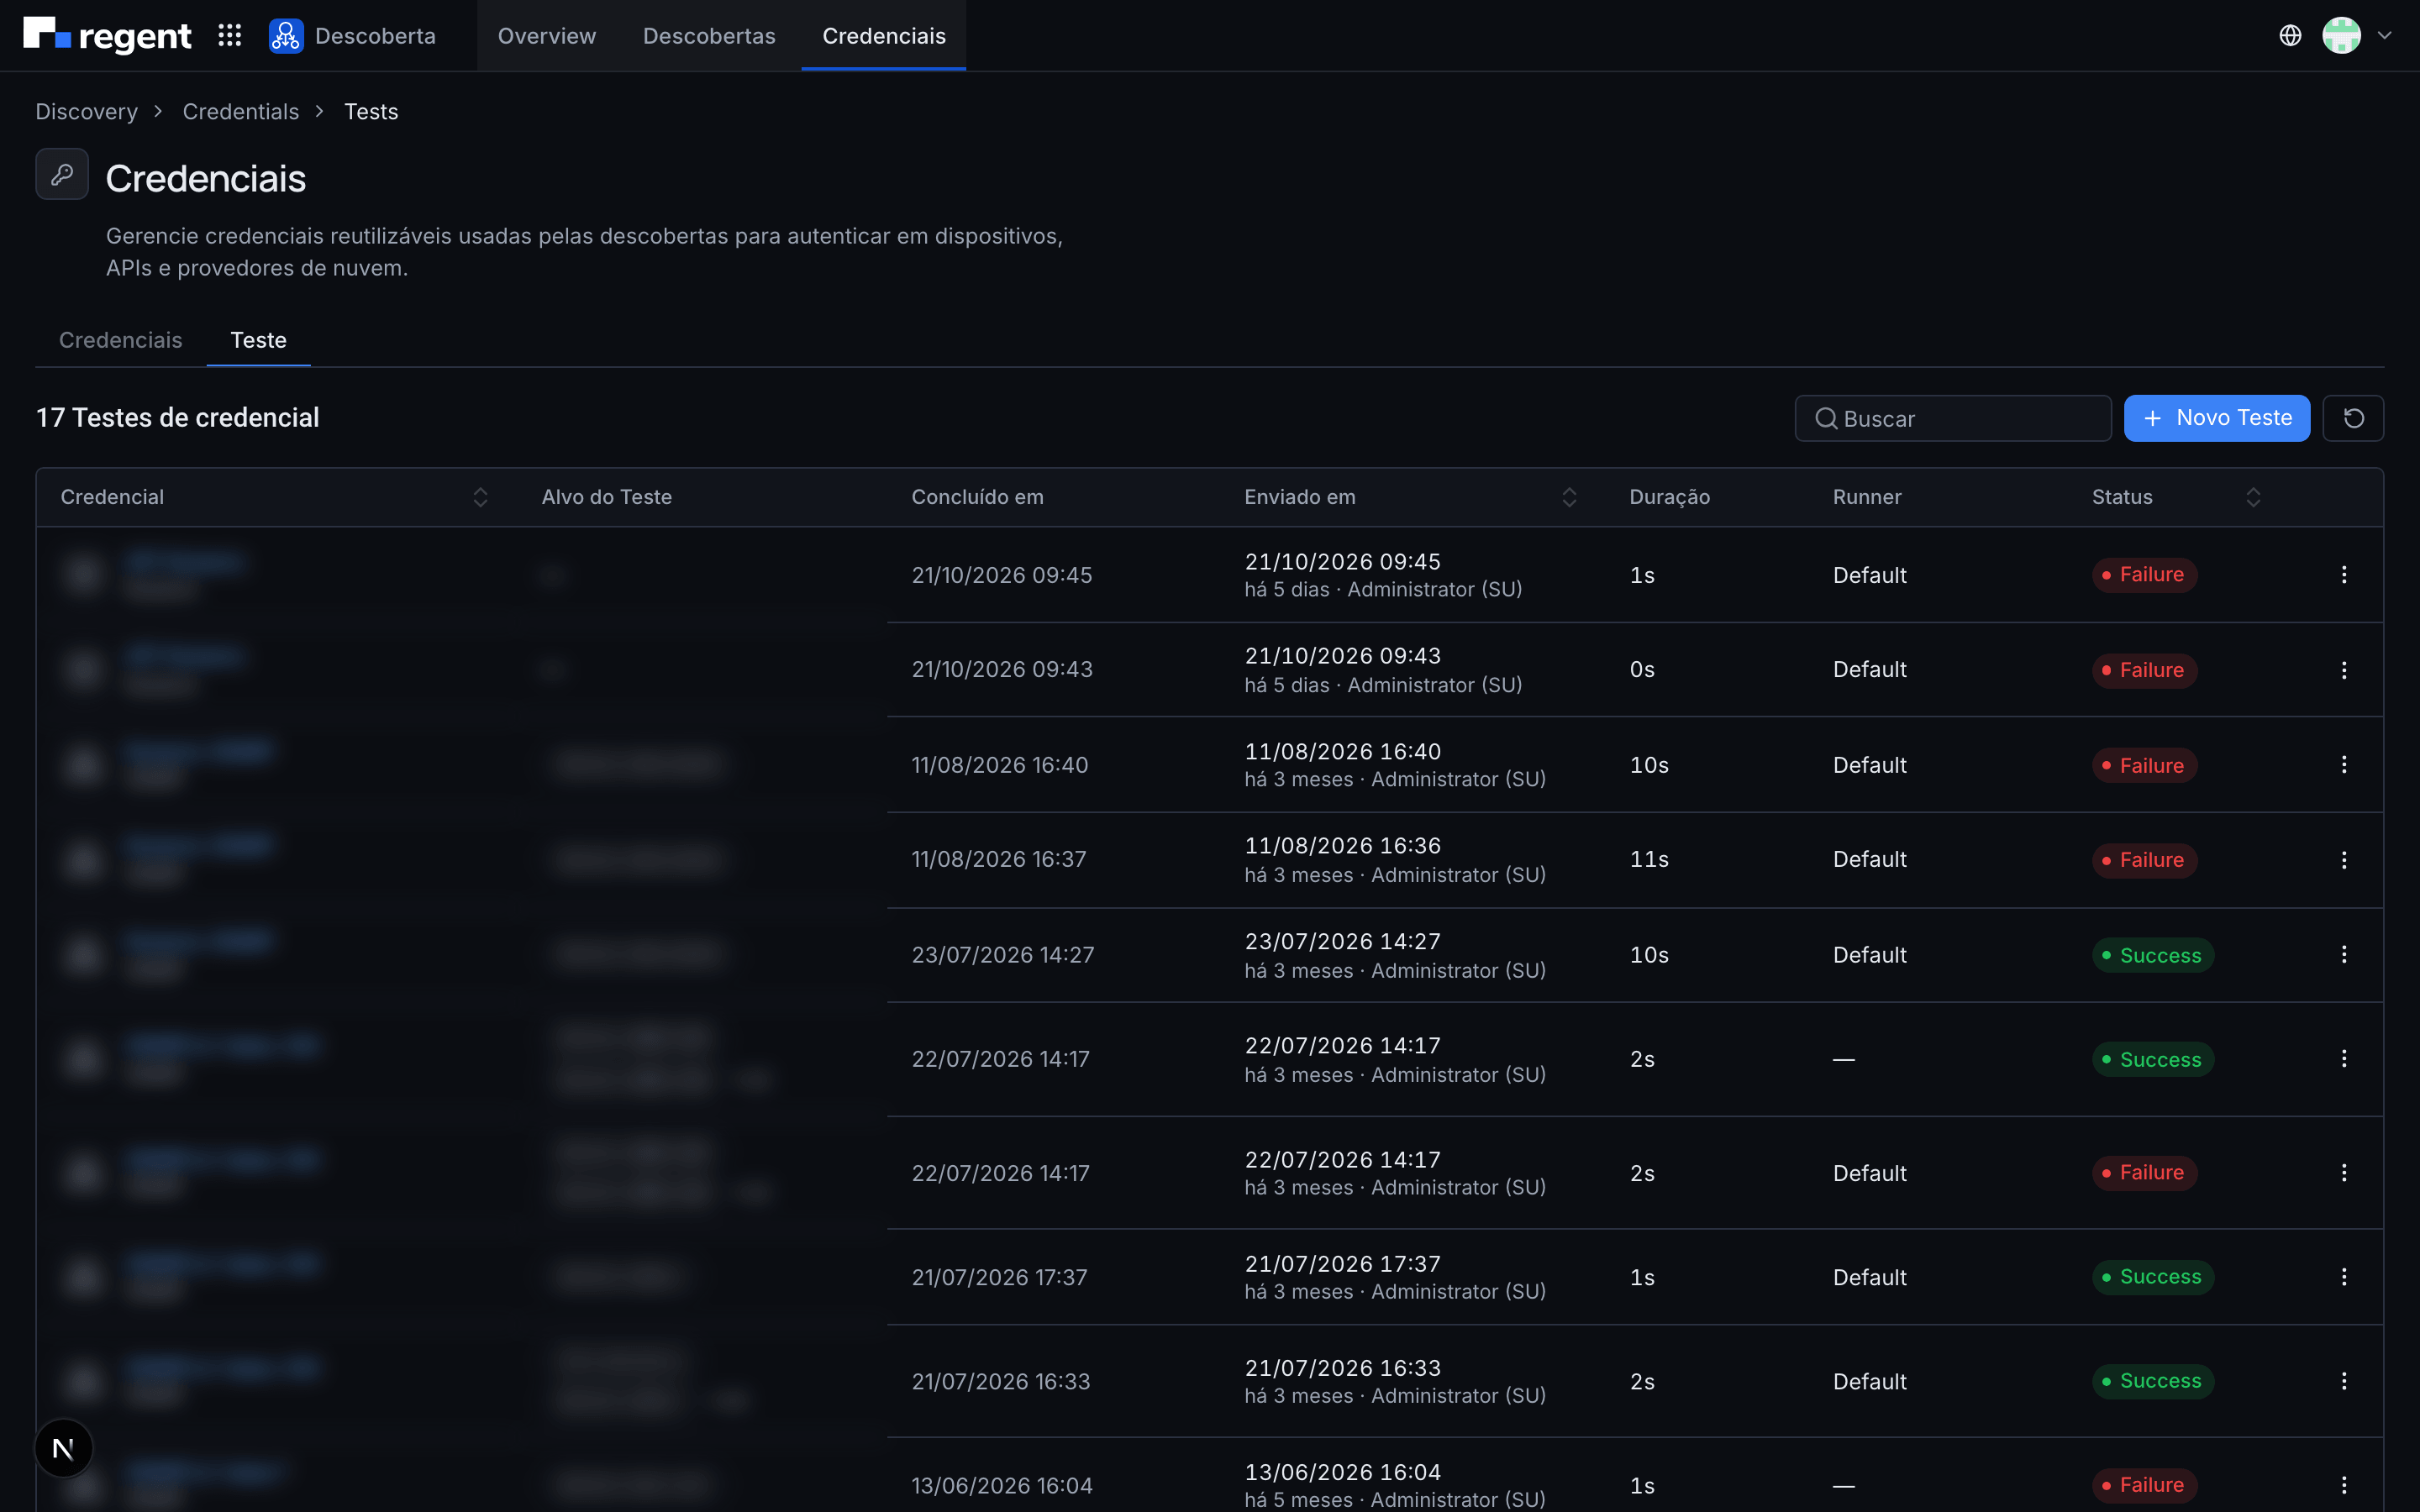Click the Concluído em column header
Viewport: 2420px width, 1512px height.
[977, 497]
